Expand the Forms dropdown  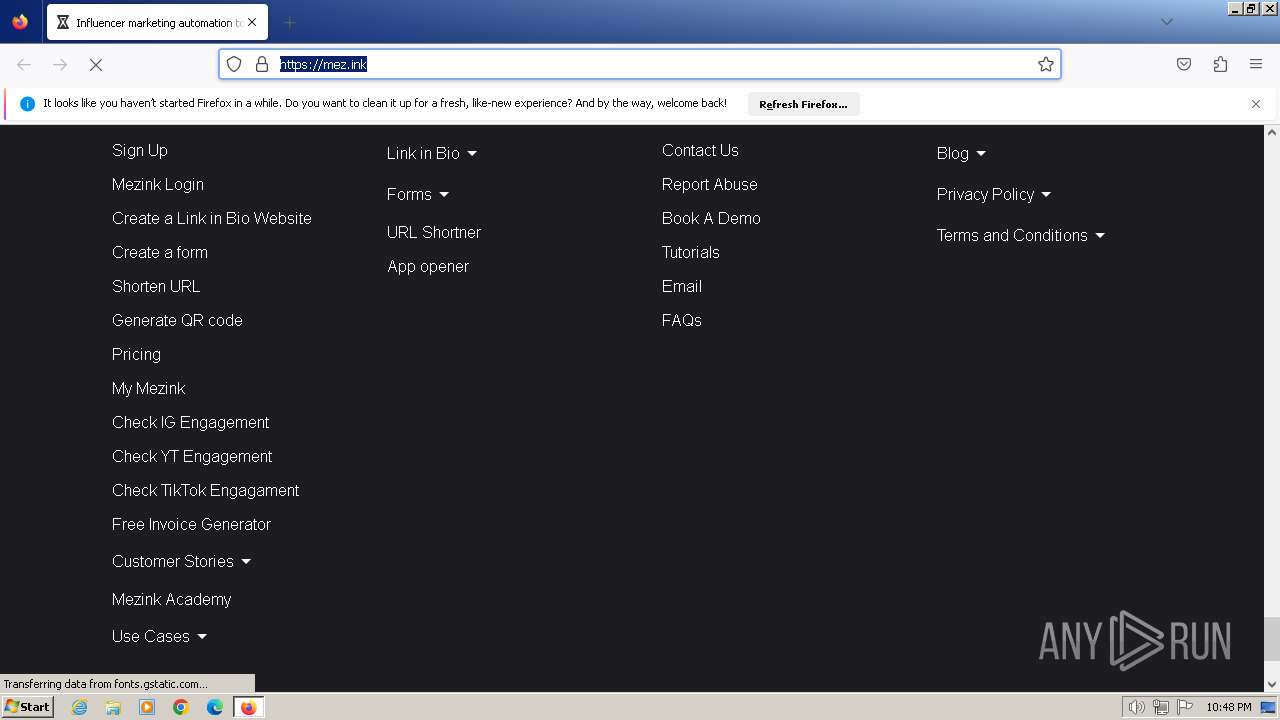(418, 194)
